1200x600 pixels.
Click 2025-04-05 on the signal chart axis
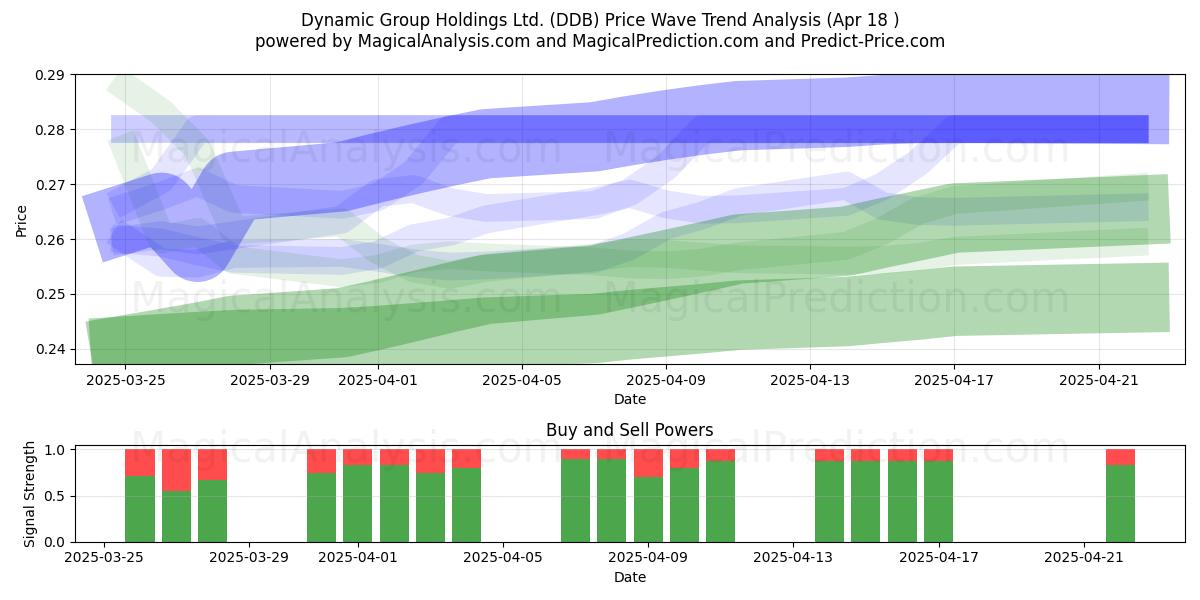coord(503,558)
